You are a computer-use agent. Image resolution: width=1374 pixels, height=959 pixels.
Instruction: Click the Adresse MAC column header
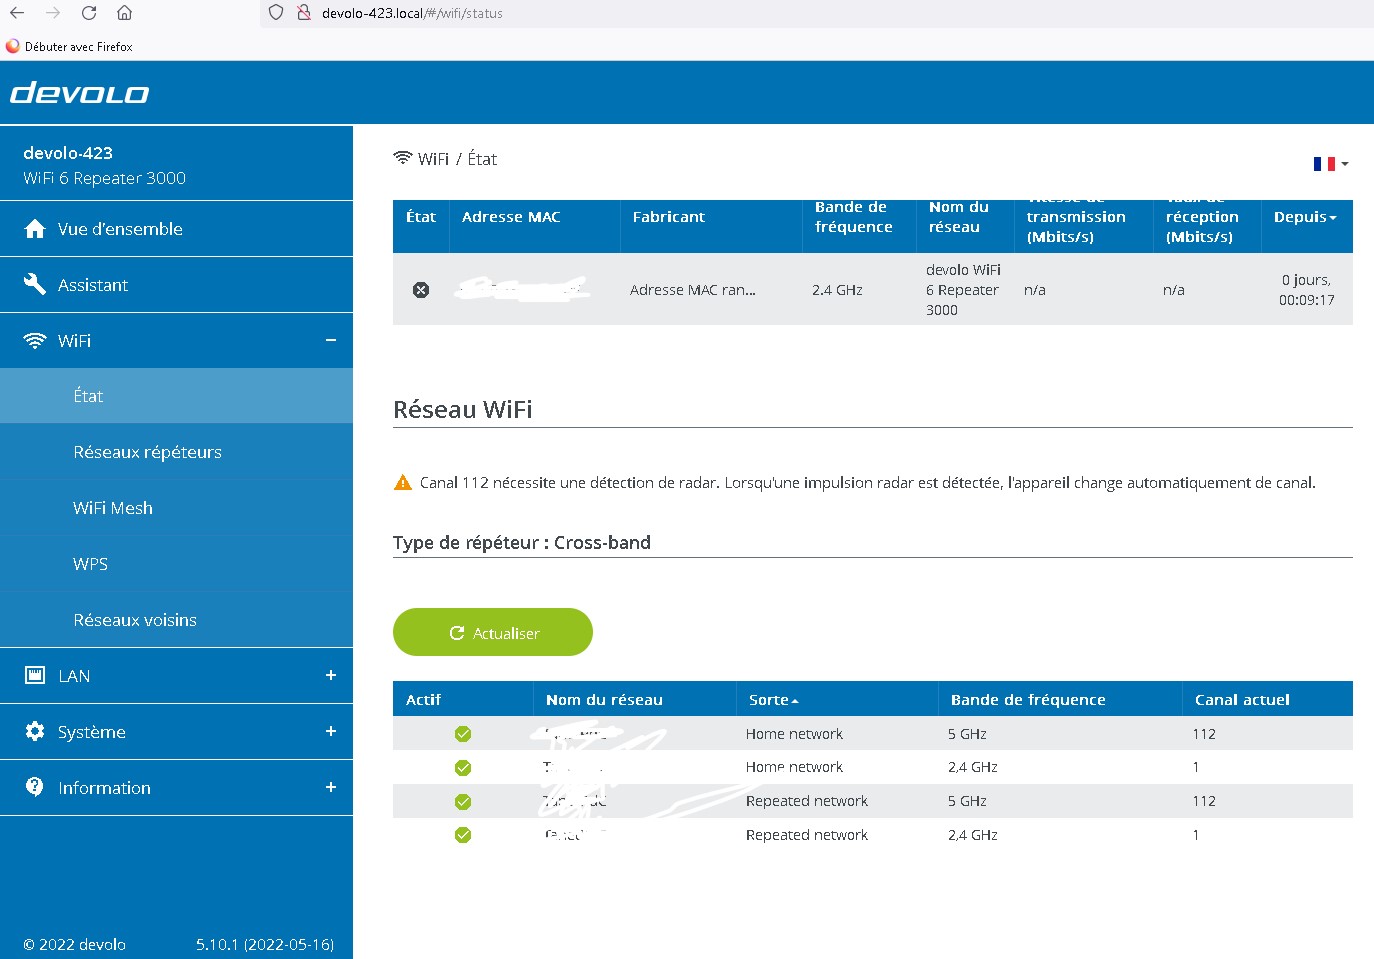511,217
